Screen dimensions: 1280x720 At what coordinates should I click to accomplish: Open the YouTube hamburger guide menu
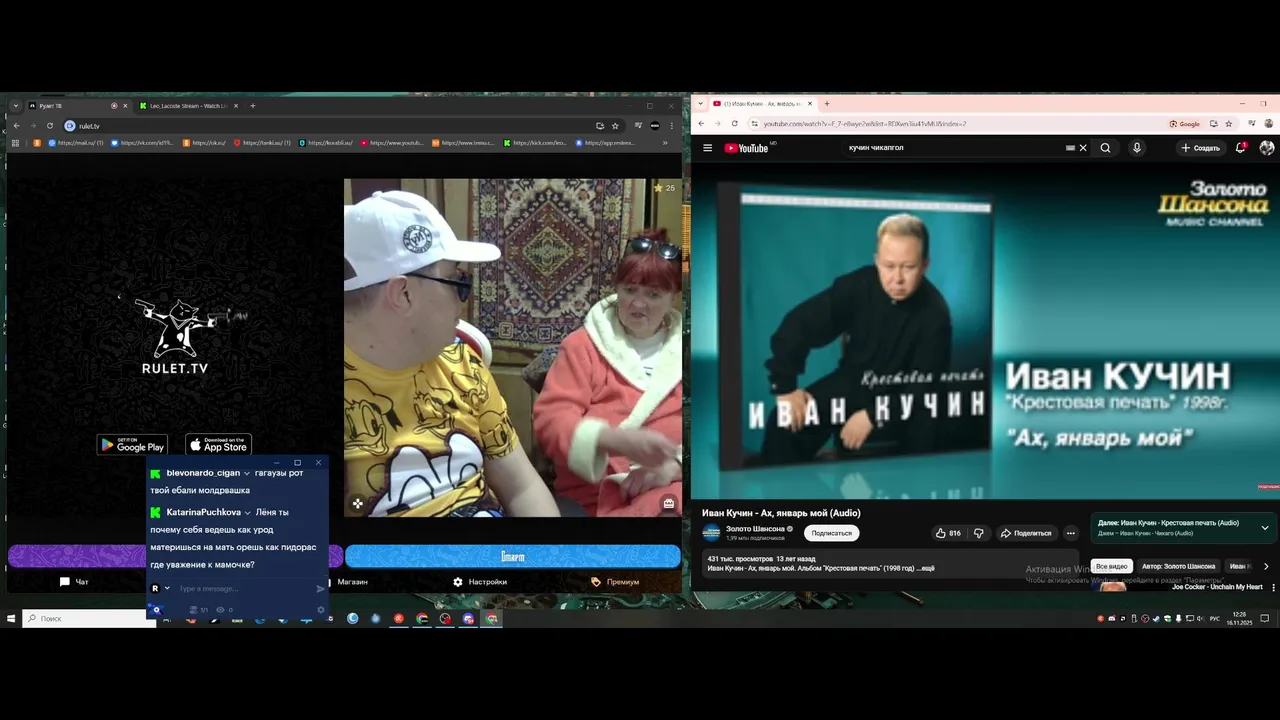(707, 148)
